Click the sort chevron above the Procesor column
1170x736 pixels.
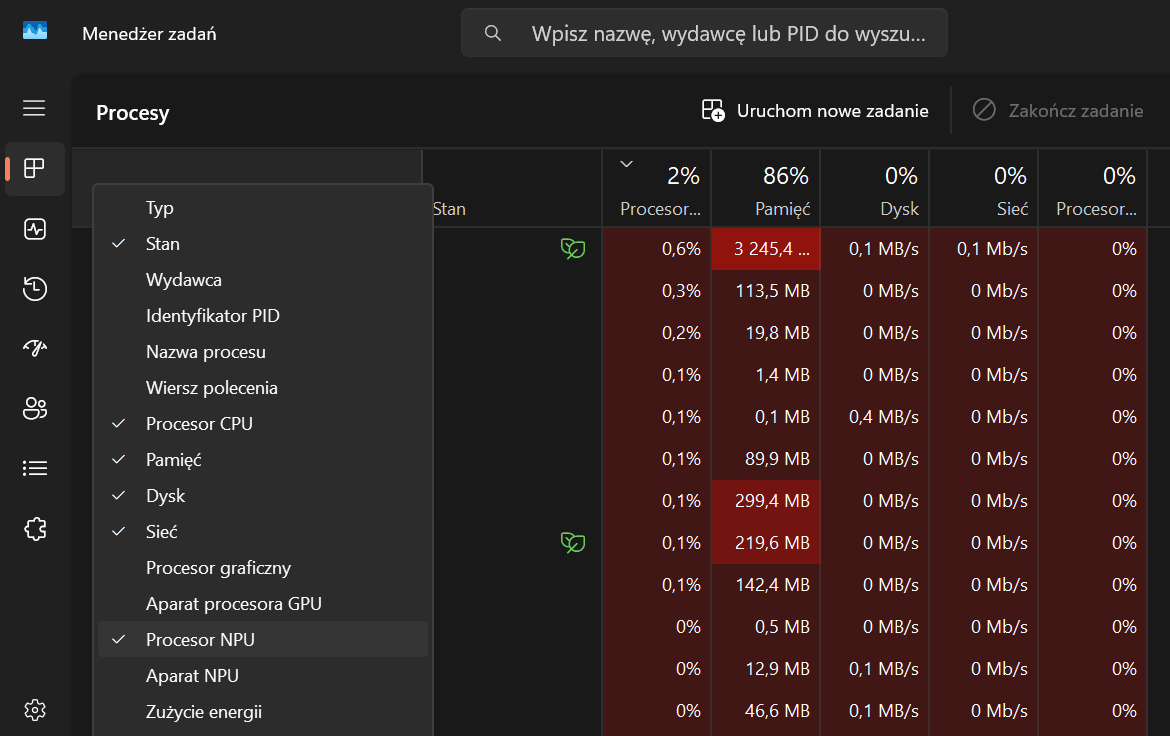pos(627,163)
